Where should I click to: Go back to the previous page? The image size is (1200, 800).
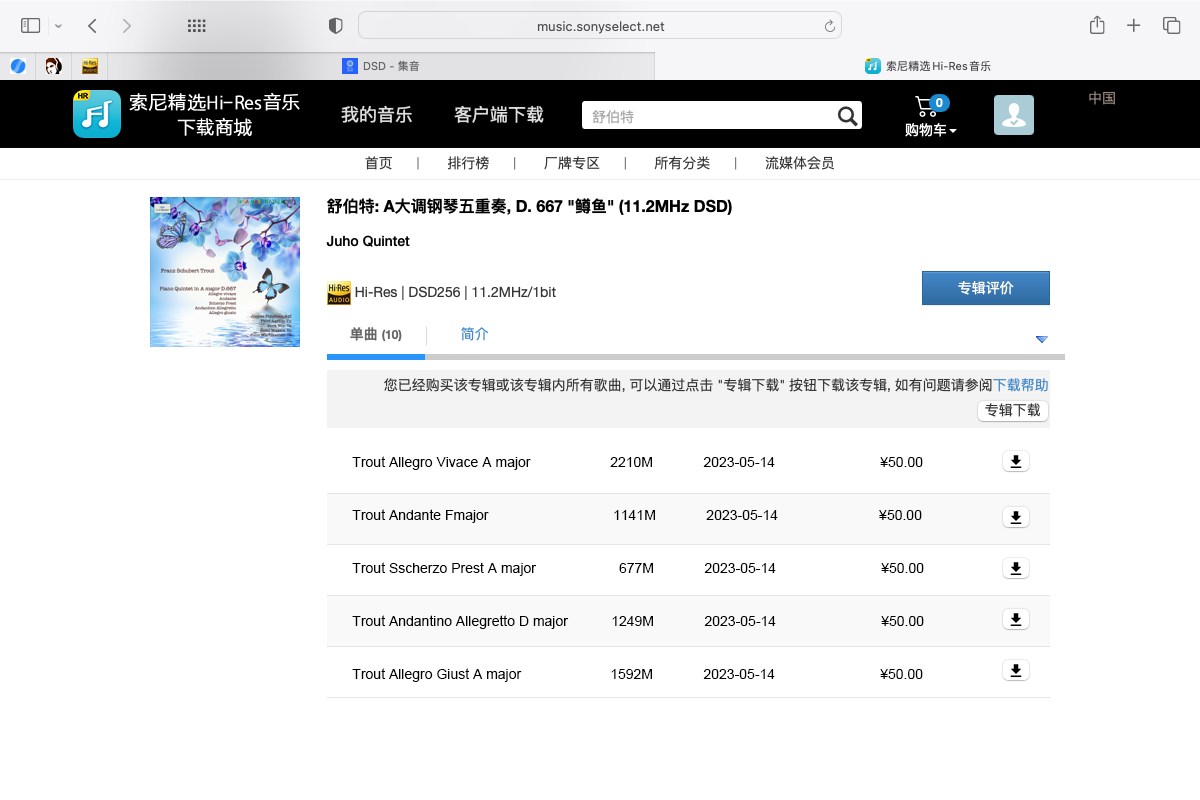pyautogui.click(x=92, y=26)
